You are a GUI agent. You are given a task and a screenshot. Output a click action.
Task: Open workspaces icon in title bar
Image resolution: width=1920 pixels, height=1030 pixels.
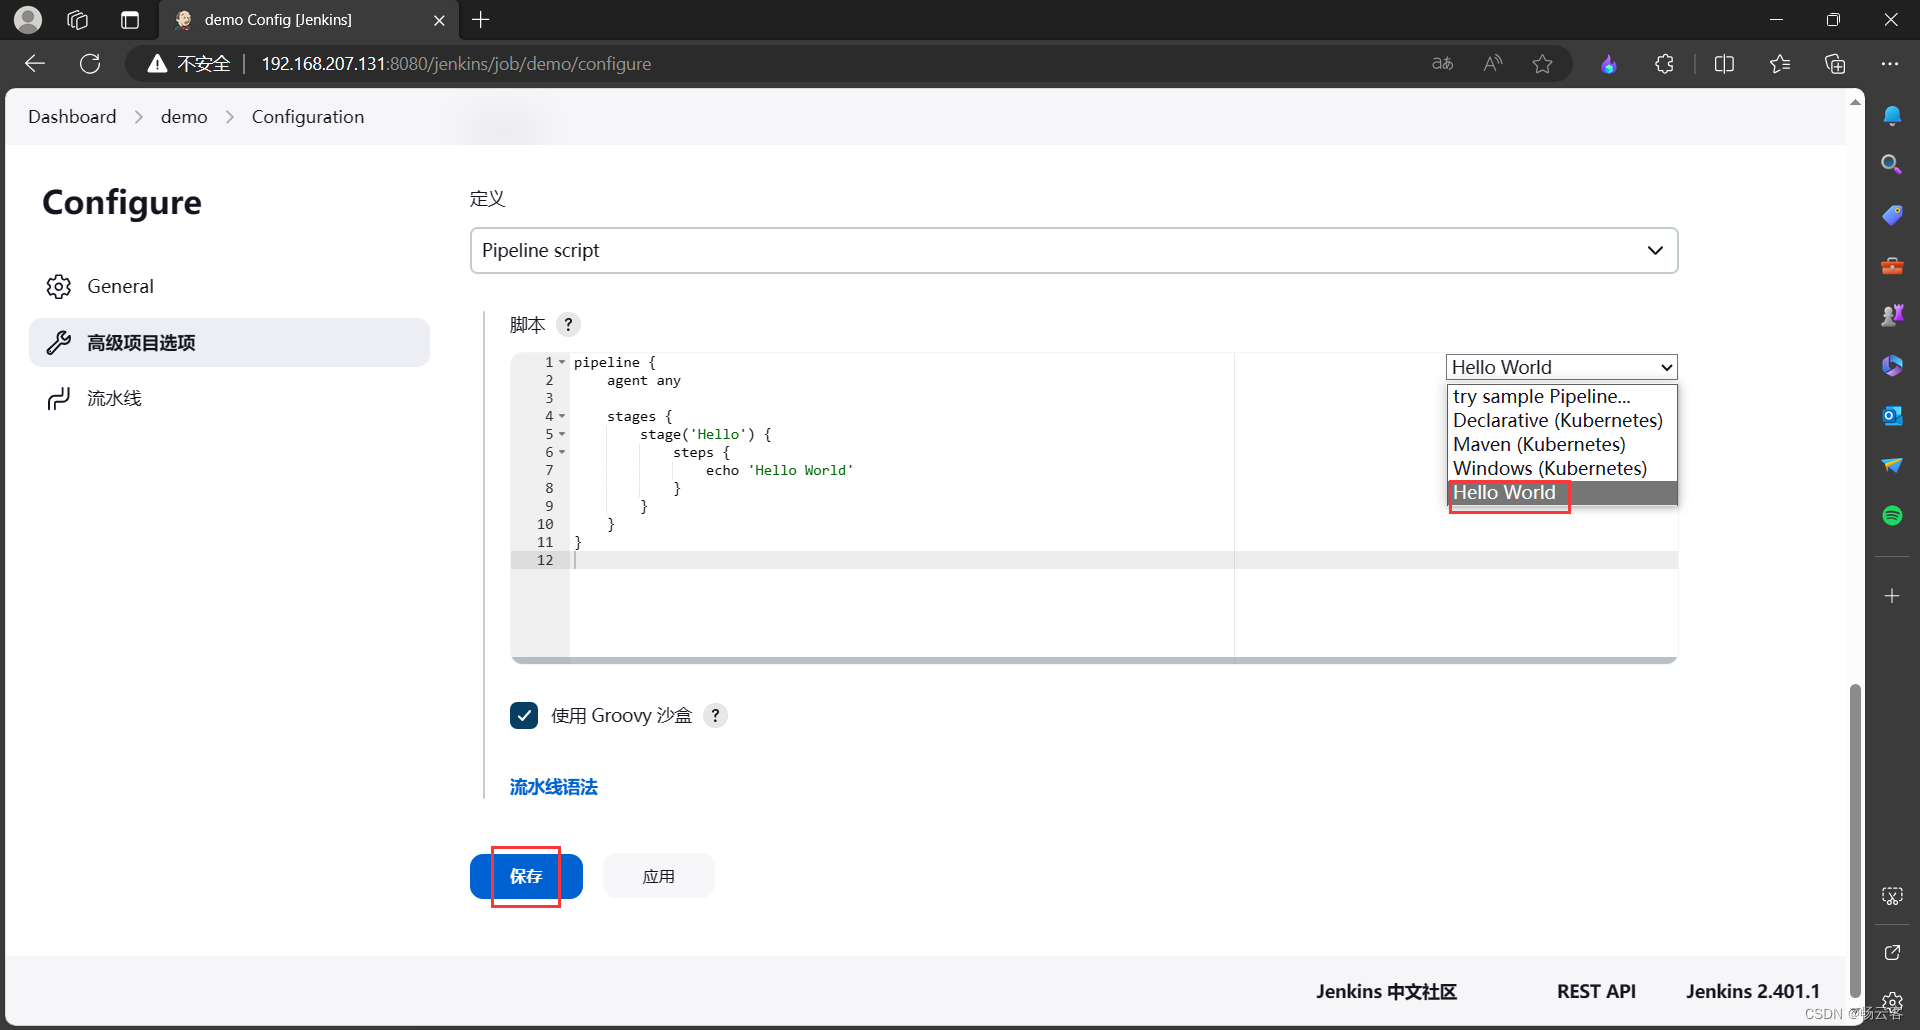(78, 20)
